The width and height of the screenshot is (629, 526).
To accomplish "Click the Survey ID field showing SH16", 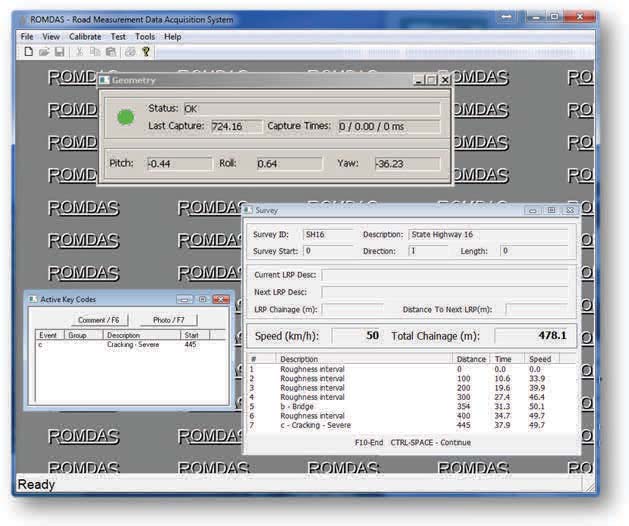I will (327, 234).
